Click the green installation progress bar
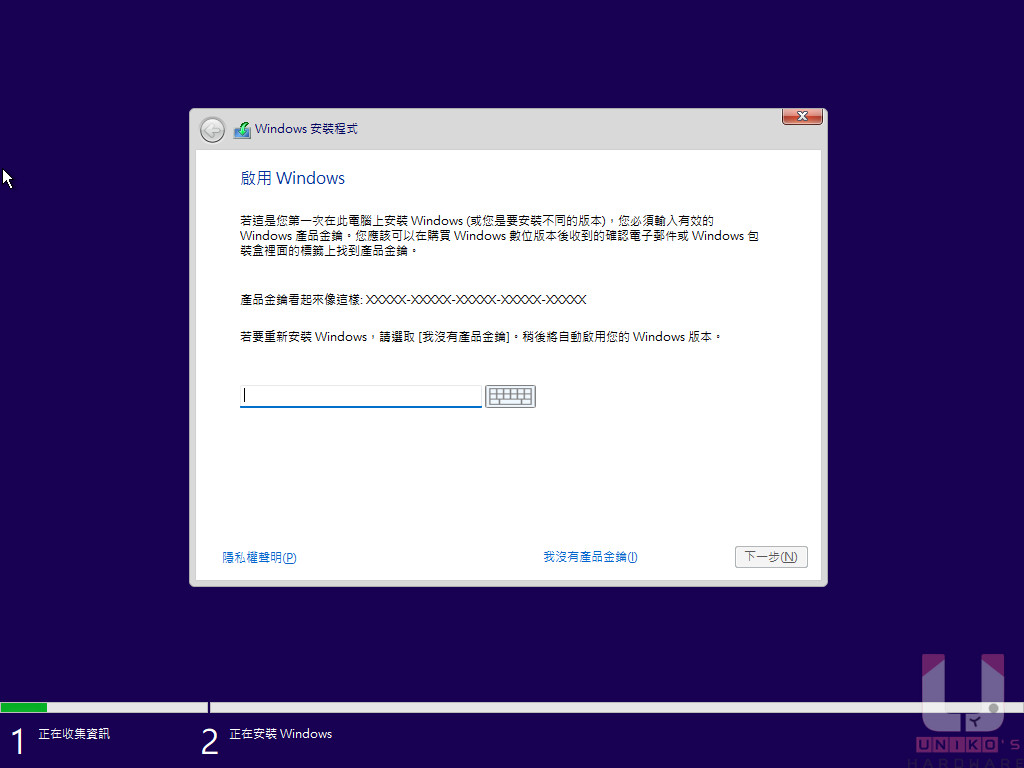 click(24, 707)
